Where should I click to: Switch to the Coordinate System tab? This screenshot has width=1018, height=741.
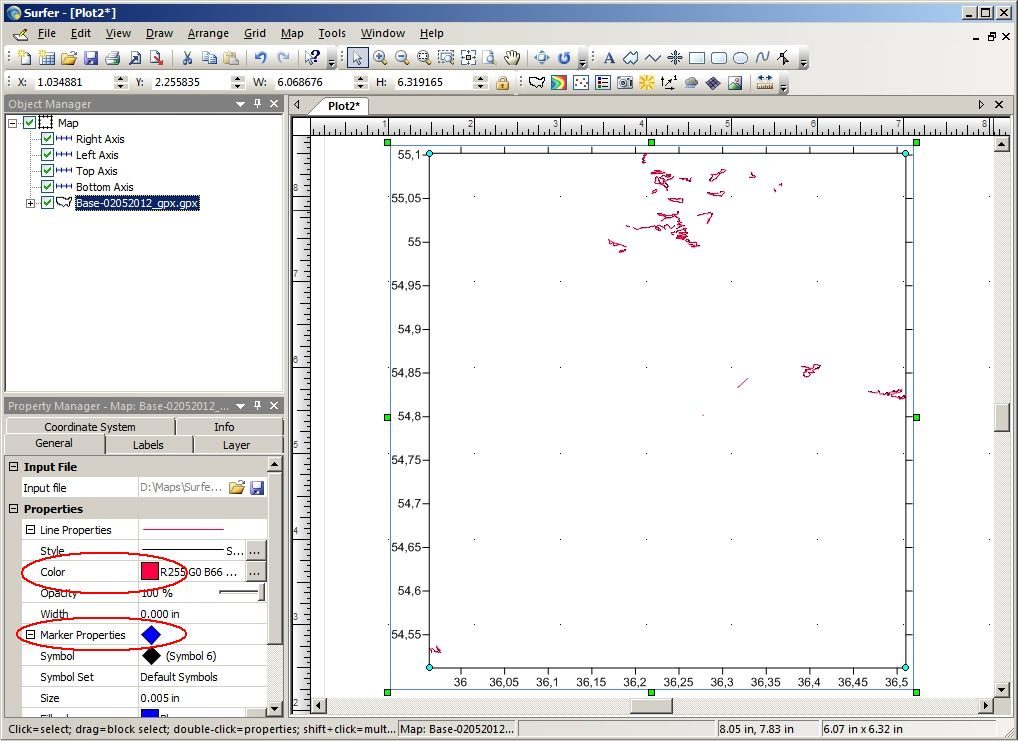(x=90, y=427)
